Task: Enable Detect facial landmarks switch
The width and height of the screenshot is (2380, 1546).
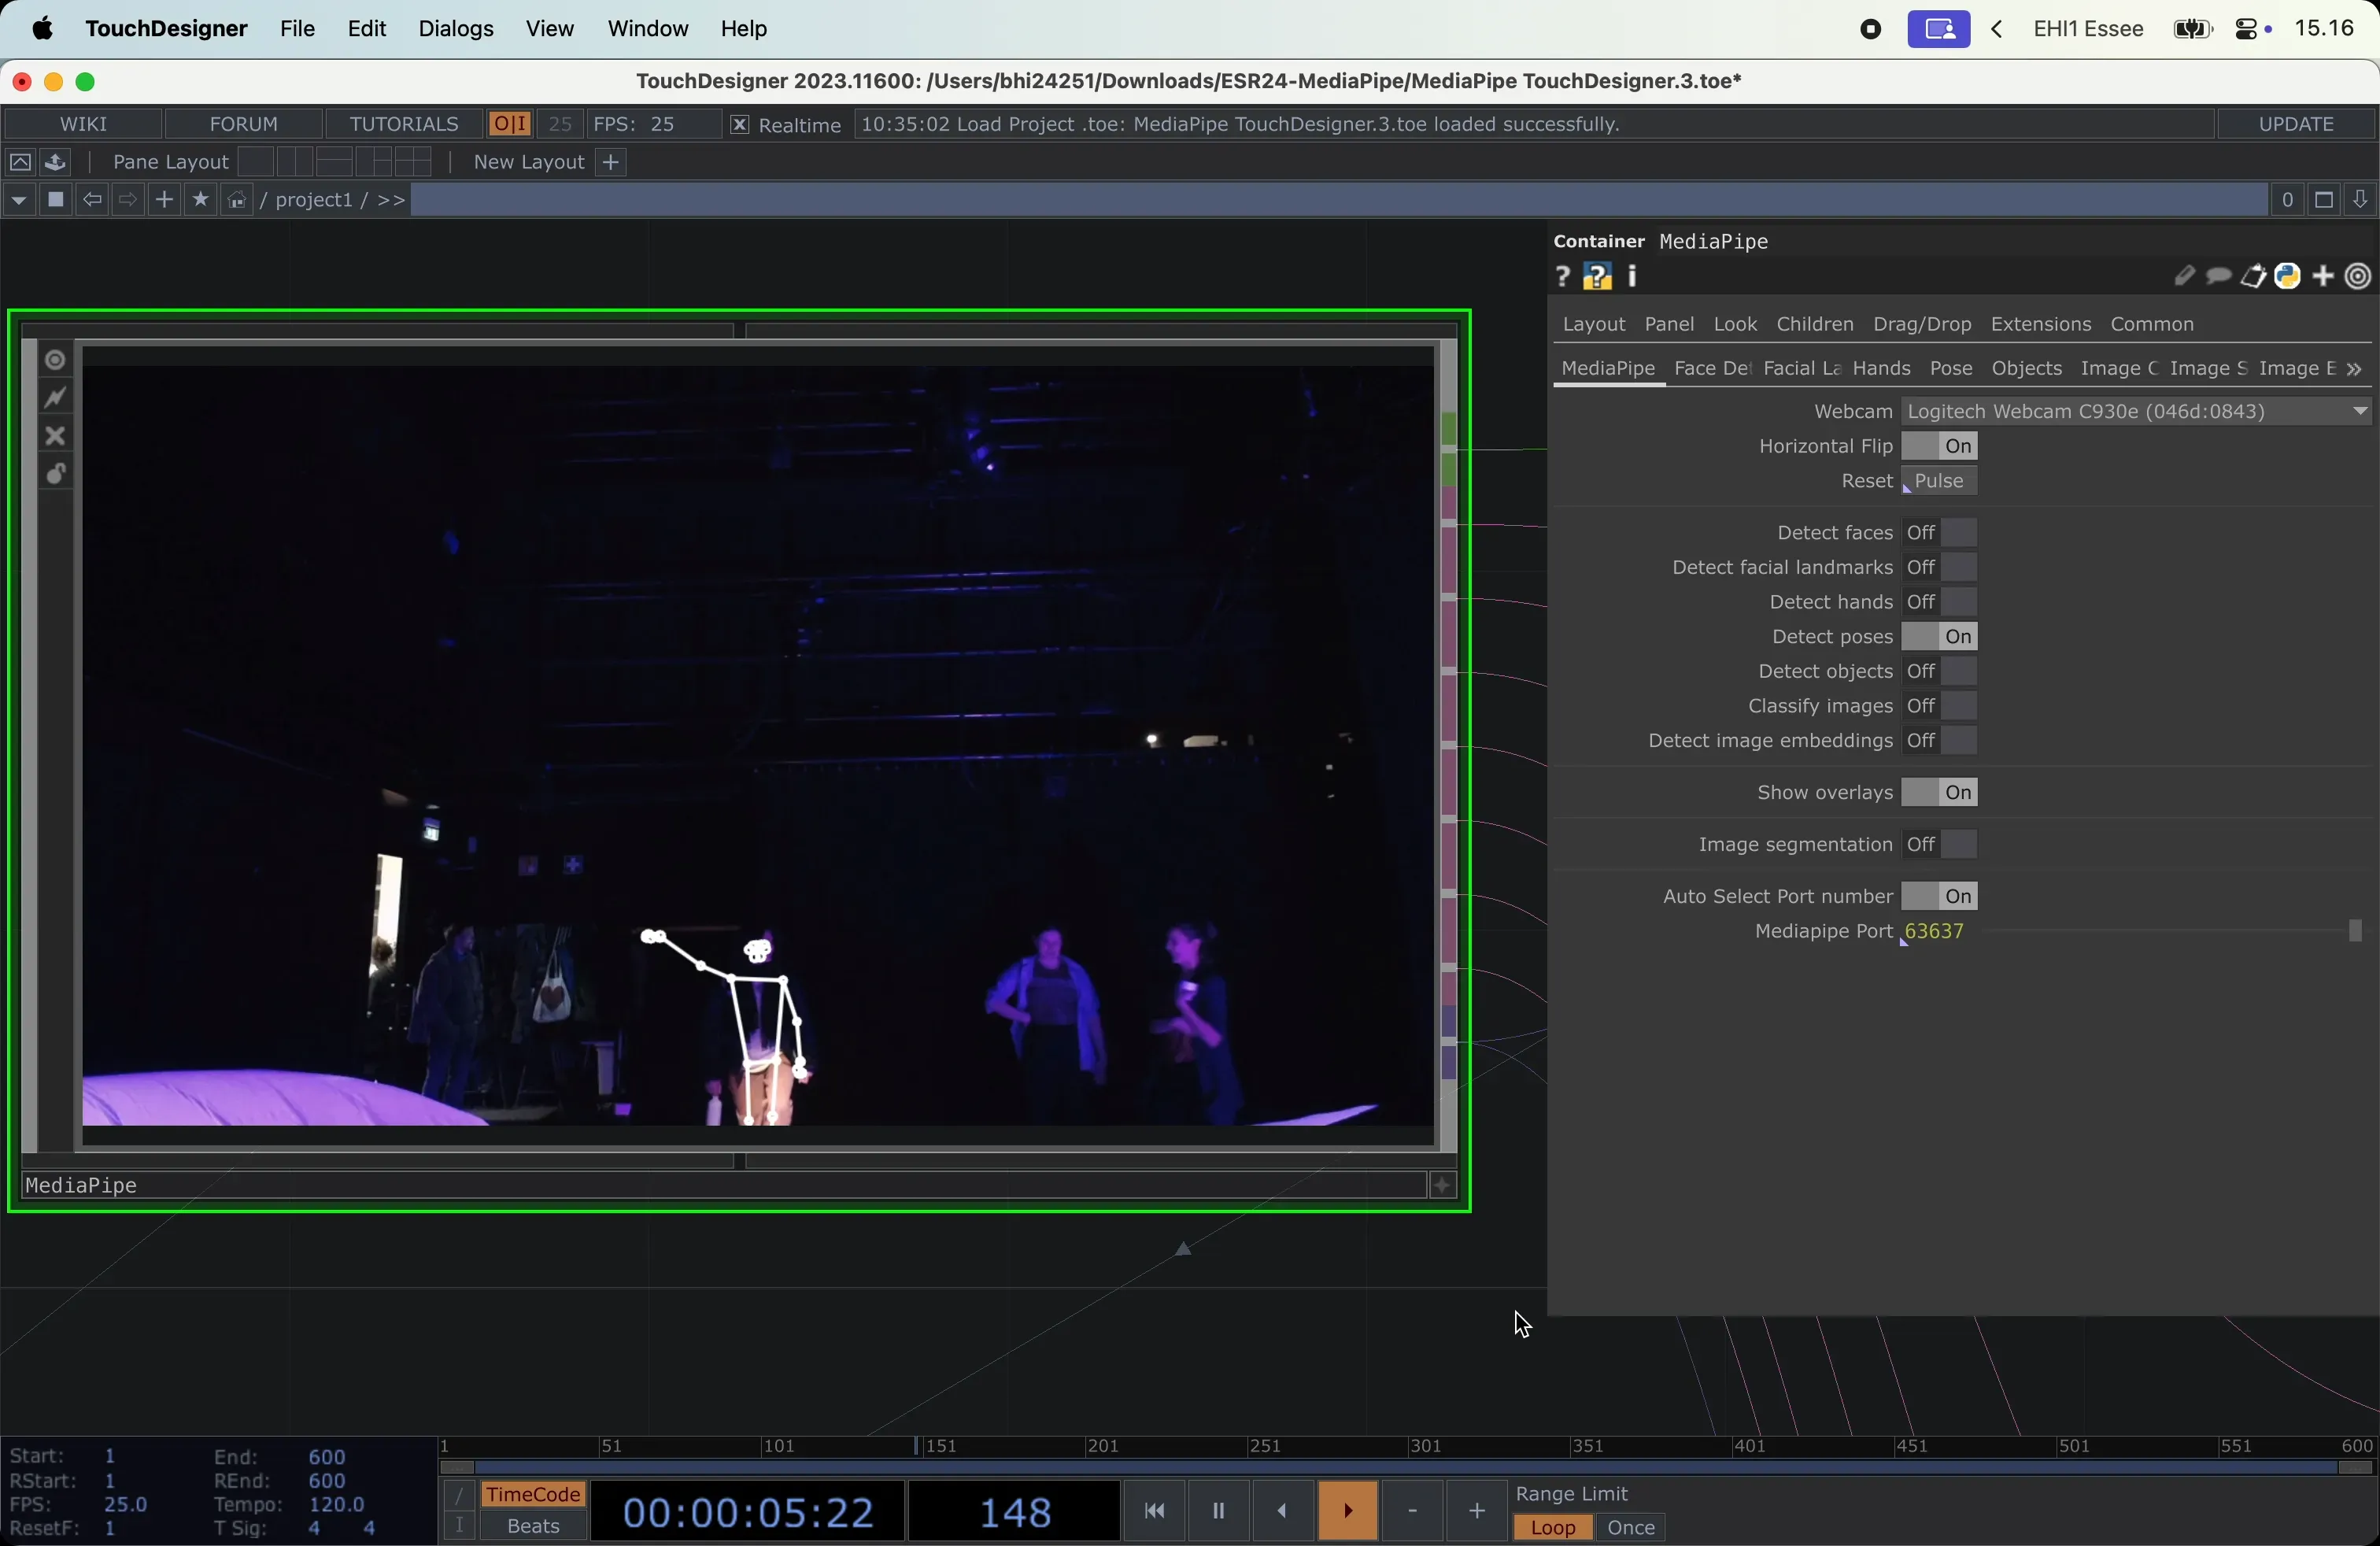Action: click(1940, 568)
